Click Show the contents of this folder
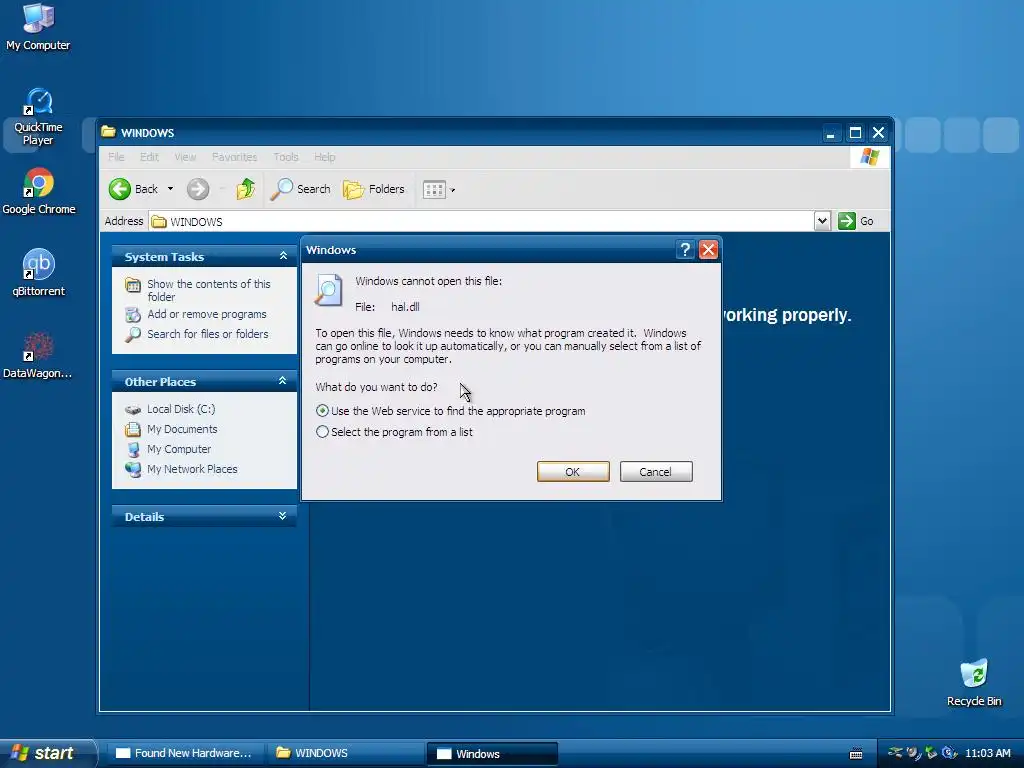 (208, 290)
